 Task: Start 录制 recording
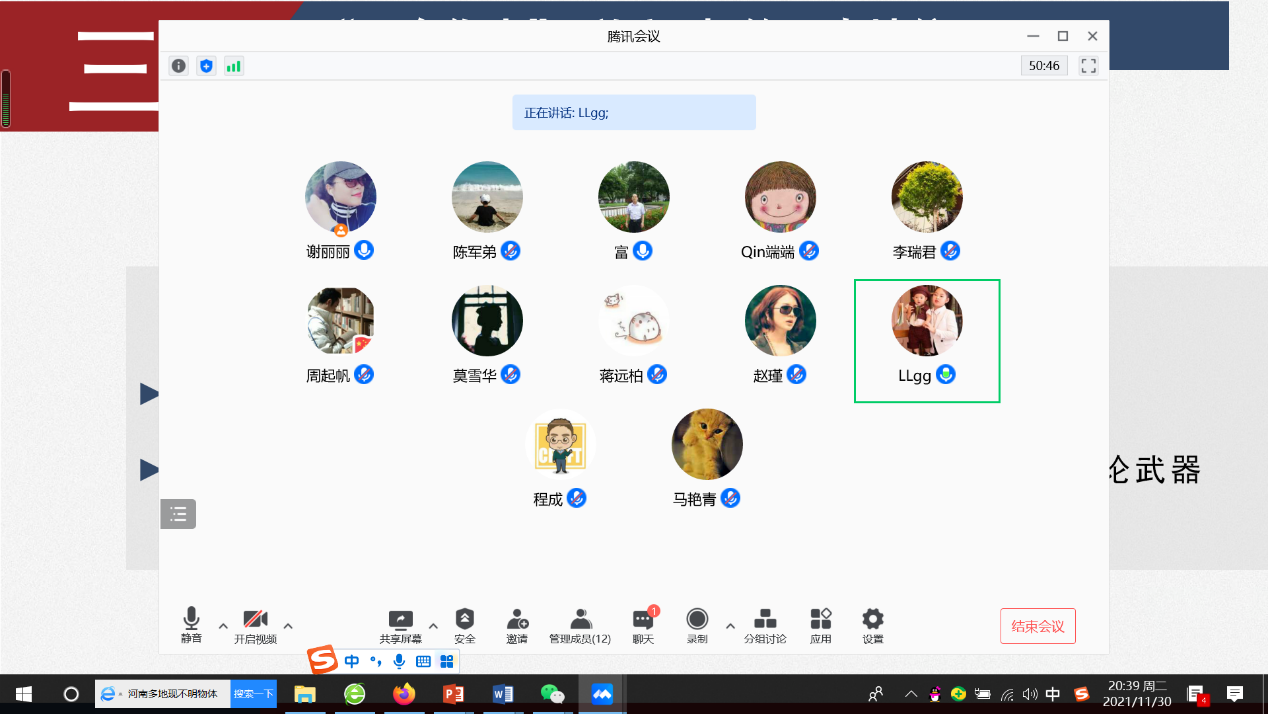pos(697,627)
